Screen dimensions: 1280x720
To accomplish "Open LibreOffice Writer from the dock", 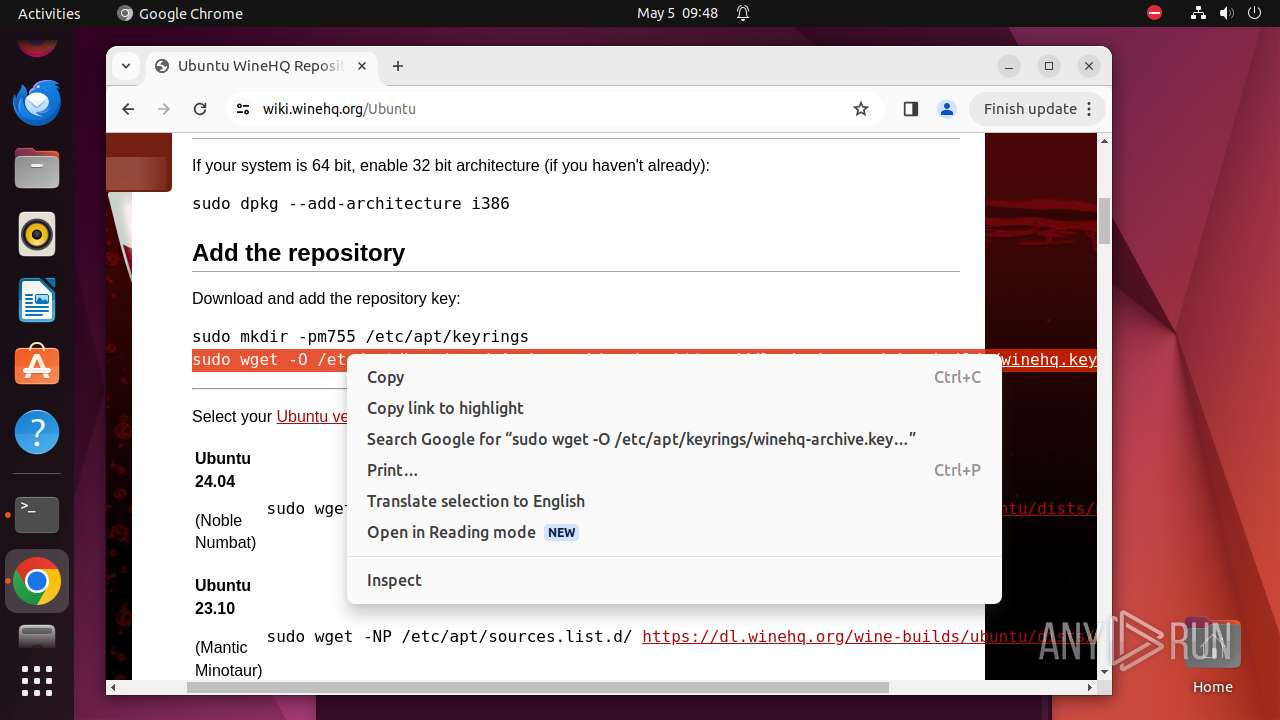I will (x=37, y=301).
